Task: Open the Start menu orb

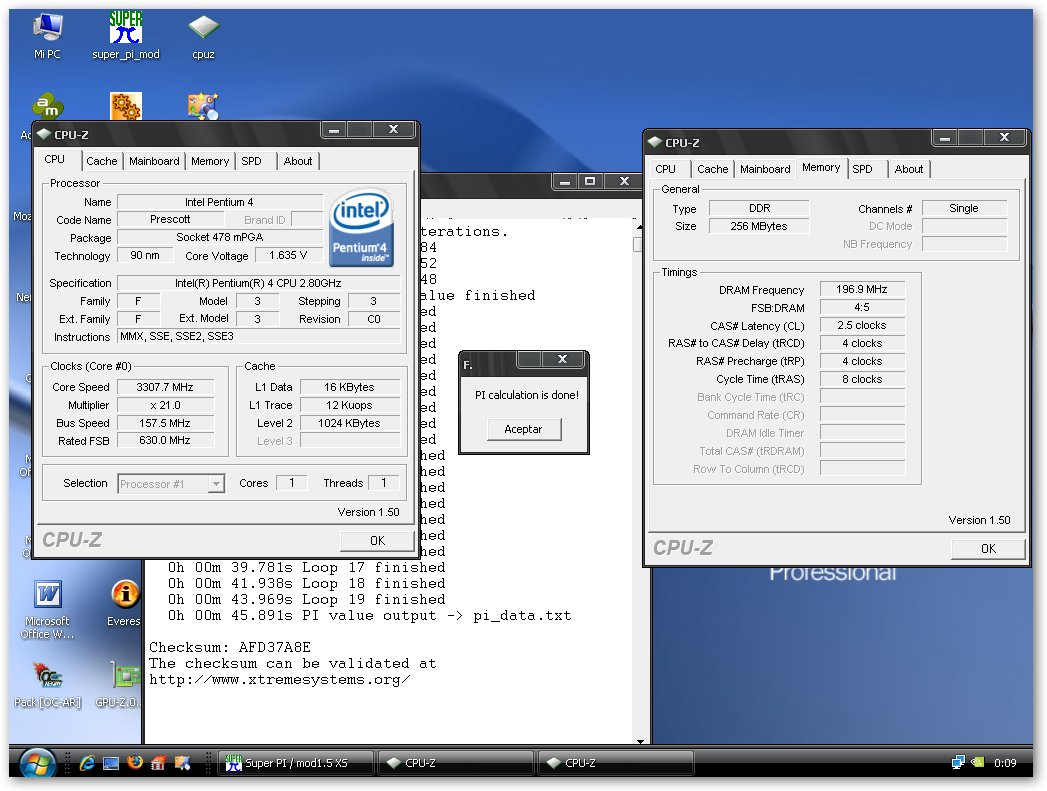Action: pyautogui.click(x=37, y=763)
